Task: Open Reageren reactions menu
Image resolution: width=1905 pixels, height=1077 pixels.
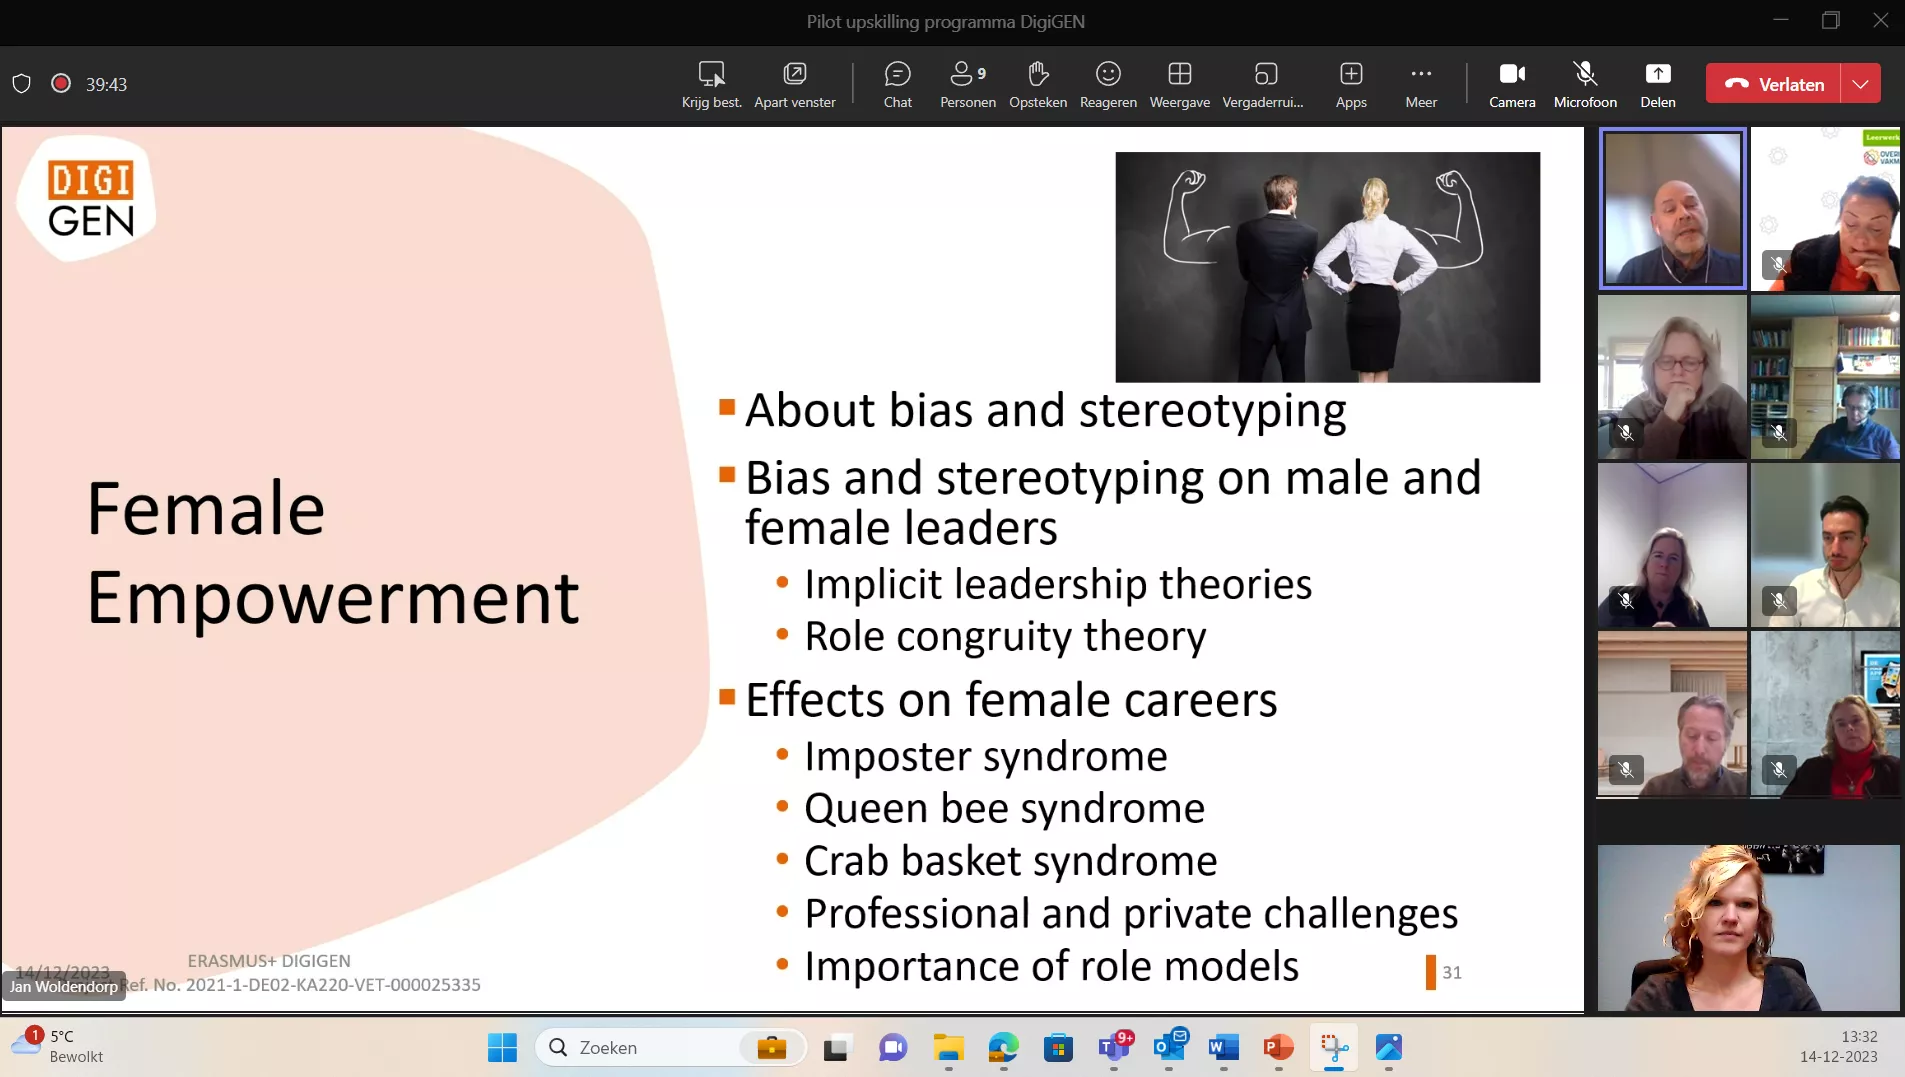Action: [1108, 84]
